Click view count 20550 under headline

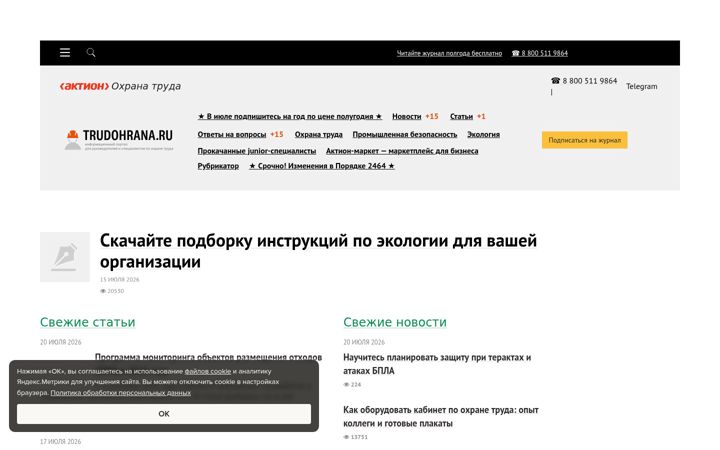tap(112, 291)
